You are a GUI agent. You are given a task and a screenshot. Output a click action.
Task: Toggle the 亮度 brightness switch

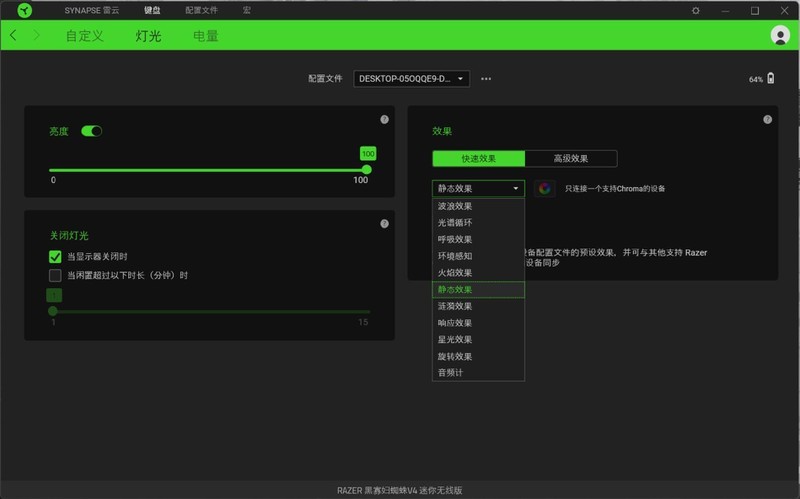click(x=91, y=131)
